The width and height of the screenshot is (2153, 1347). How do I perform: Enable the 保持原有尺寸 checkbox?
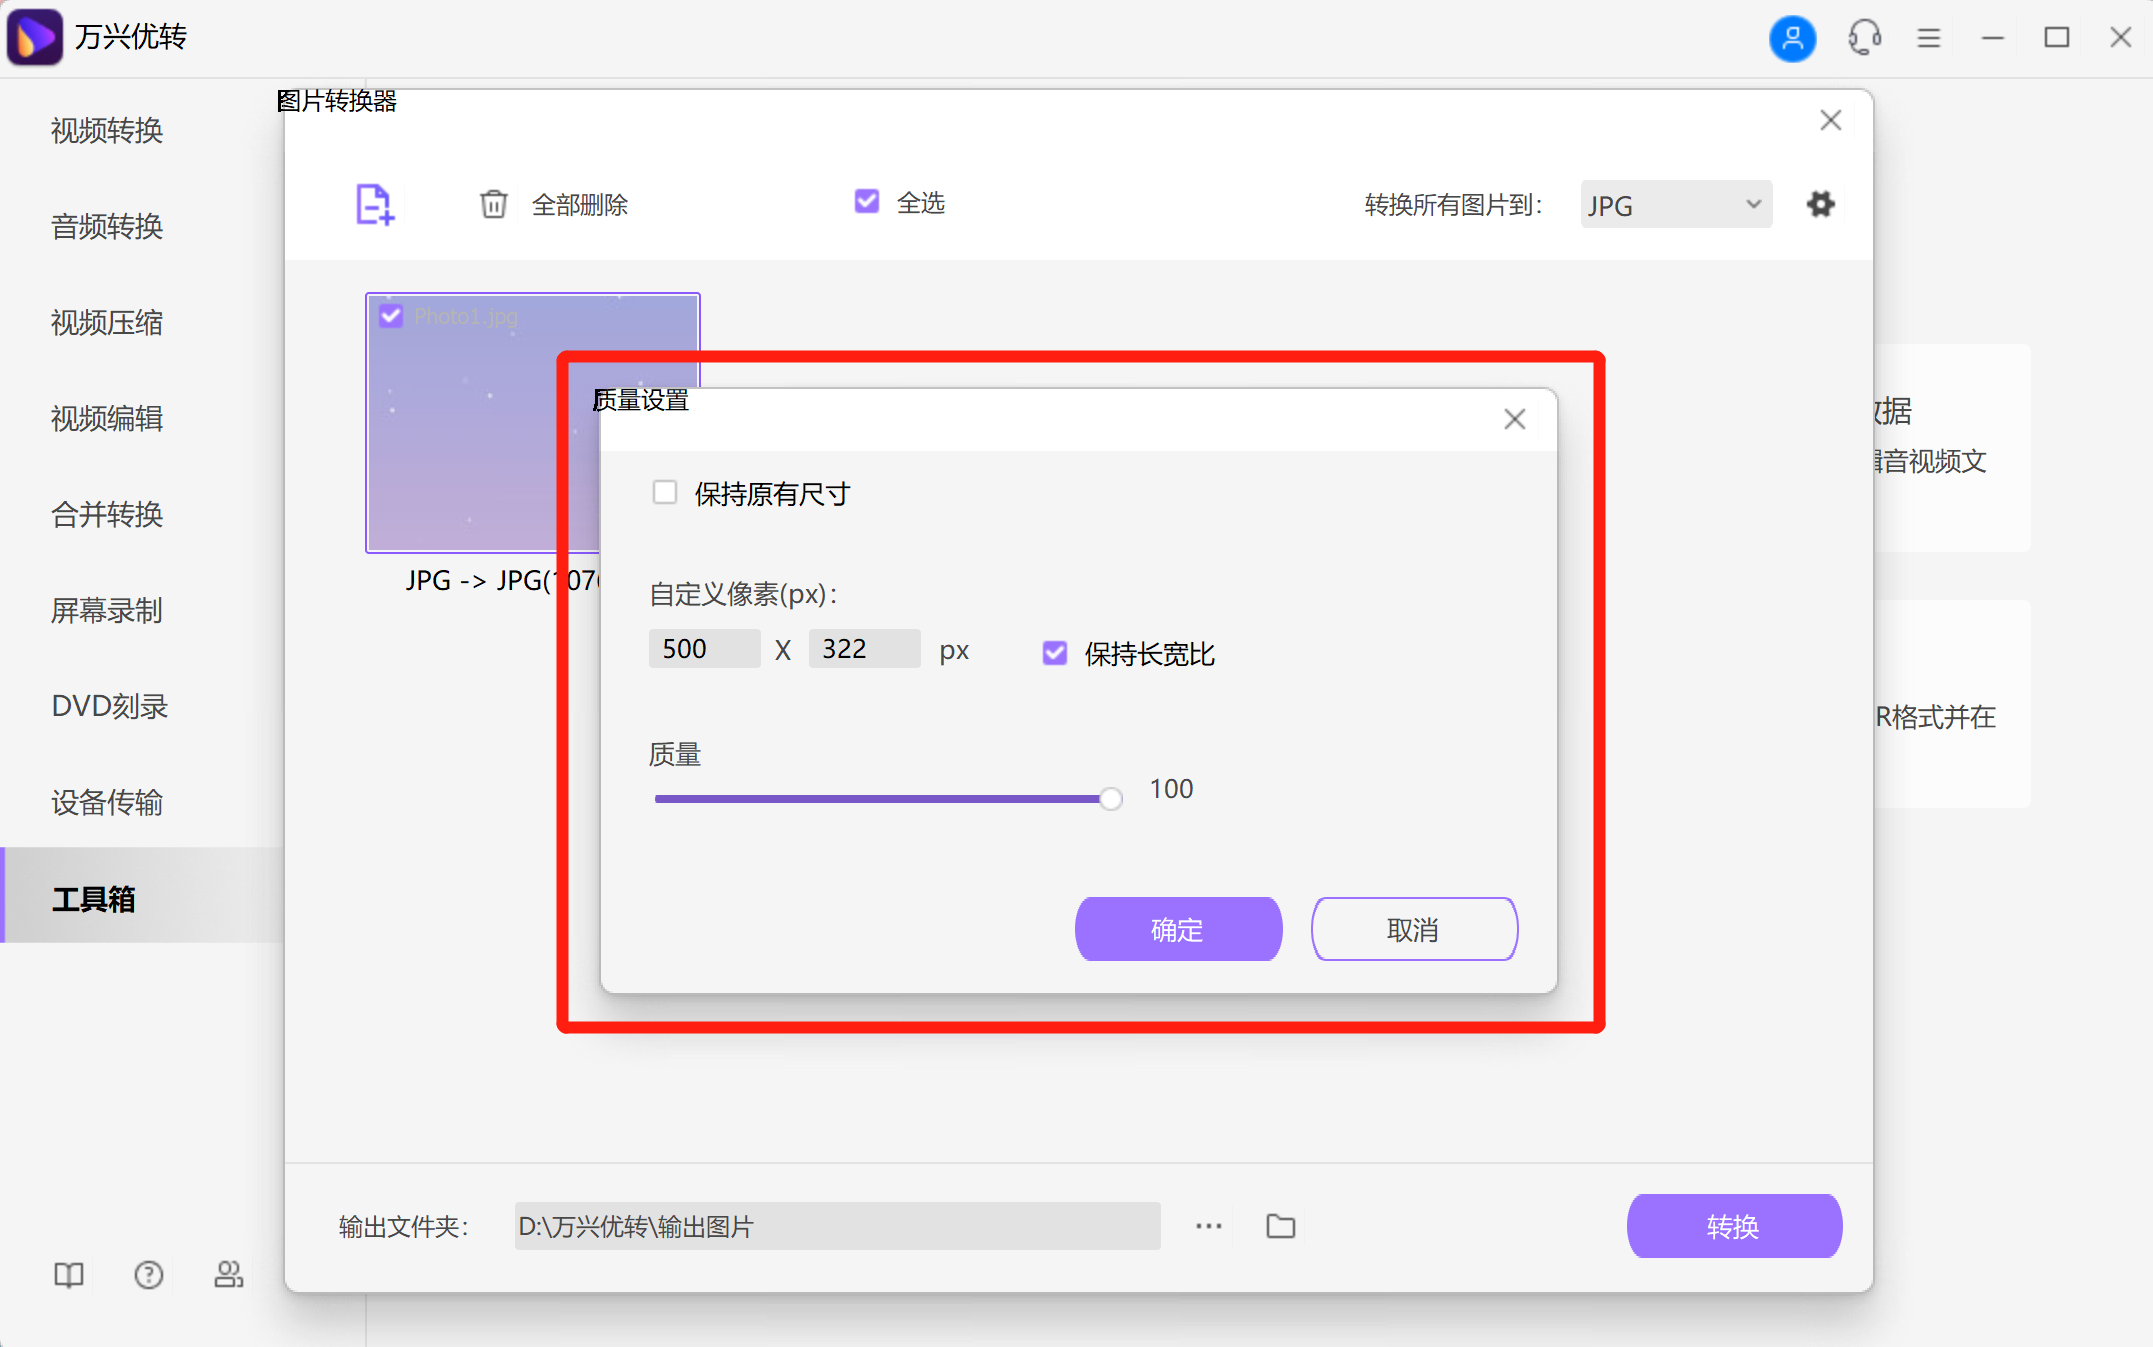click(665, 491)
